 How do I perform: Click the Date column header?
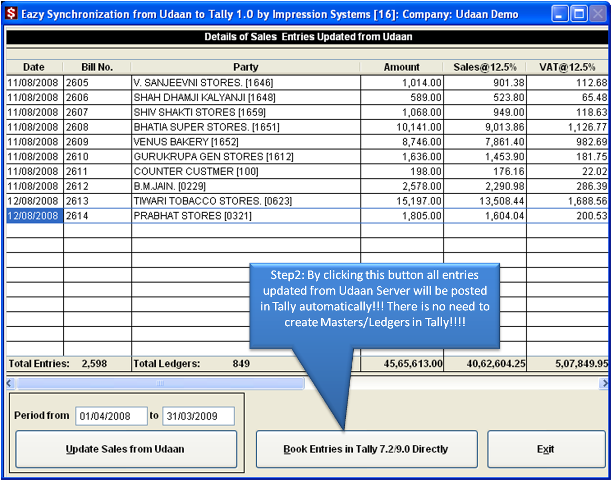(x=34, y=67)
